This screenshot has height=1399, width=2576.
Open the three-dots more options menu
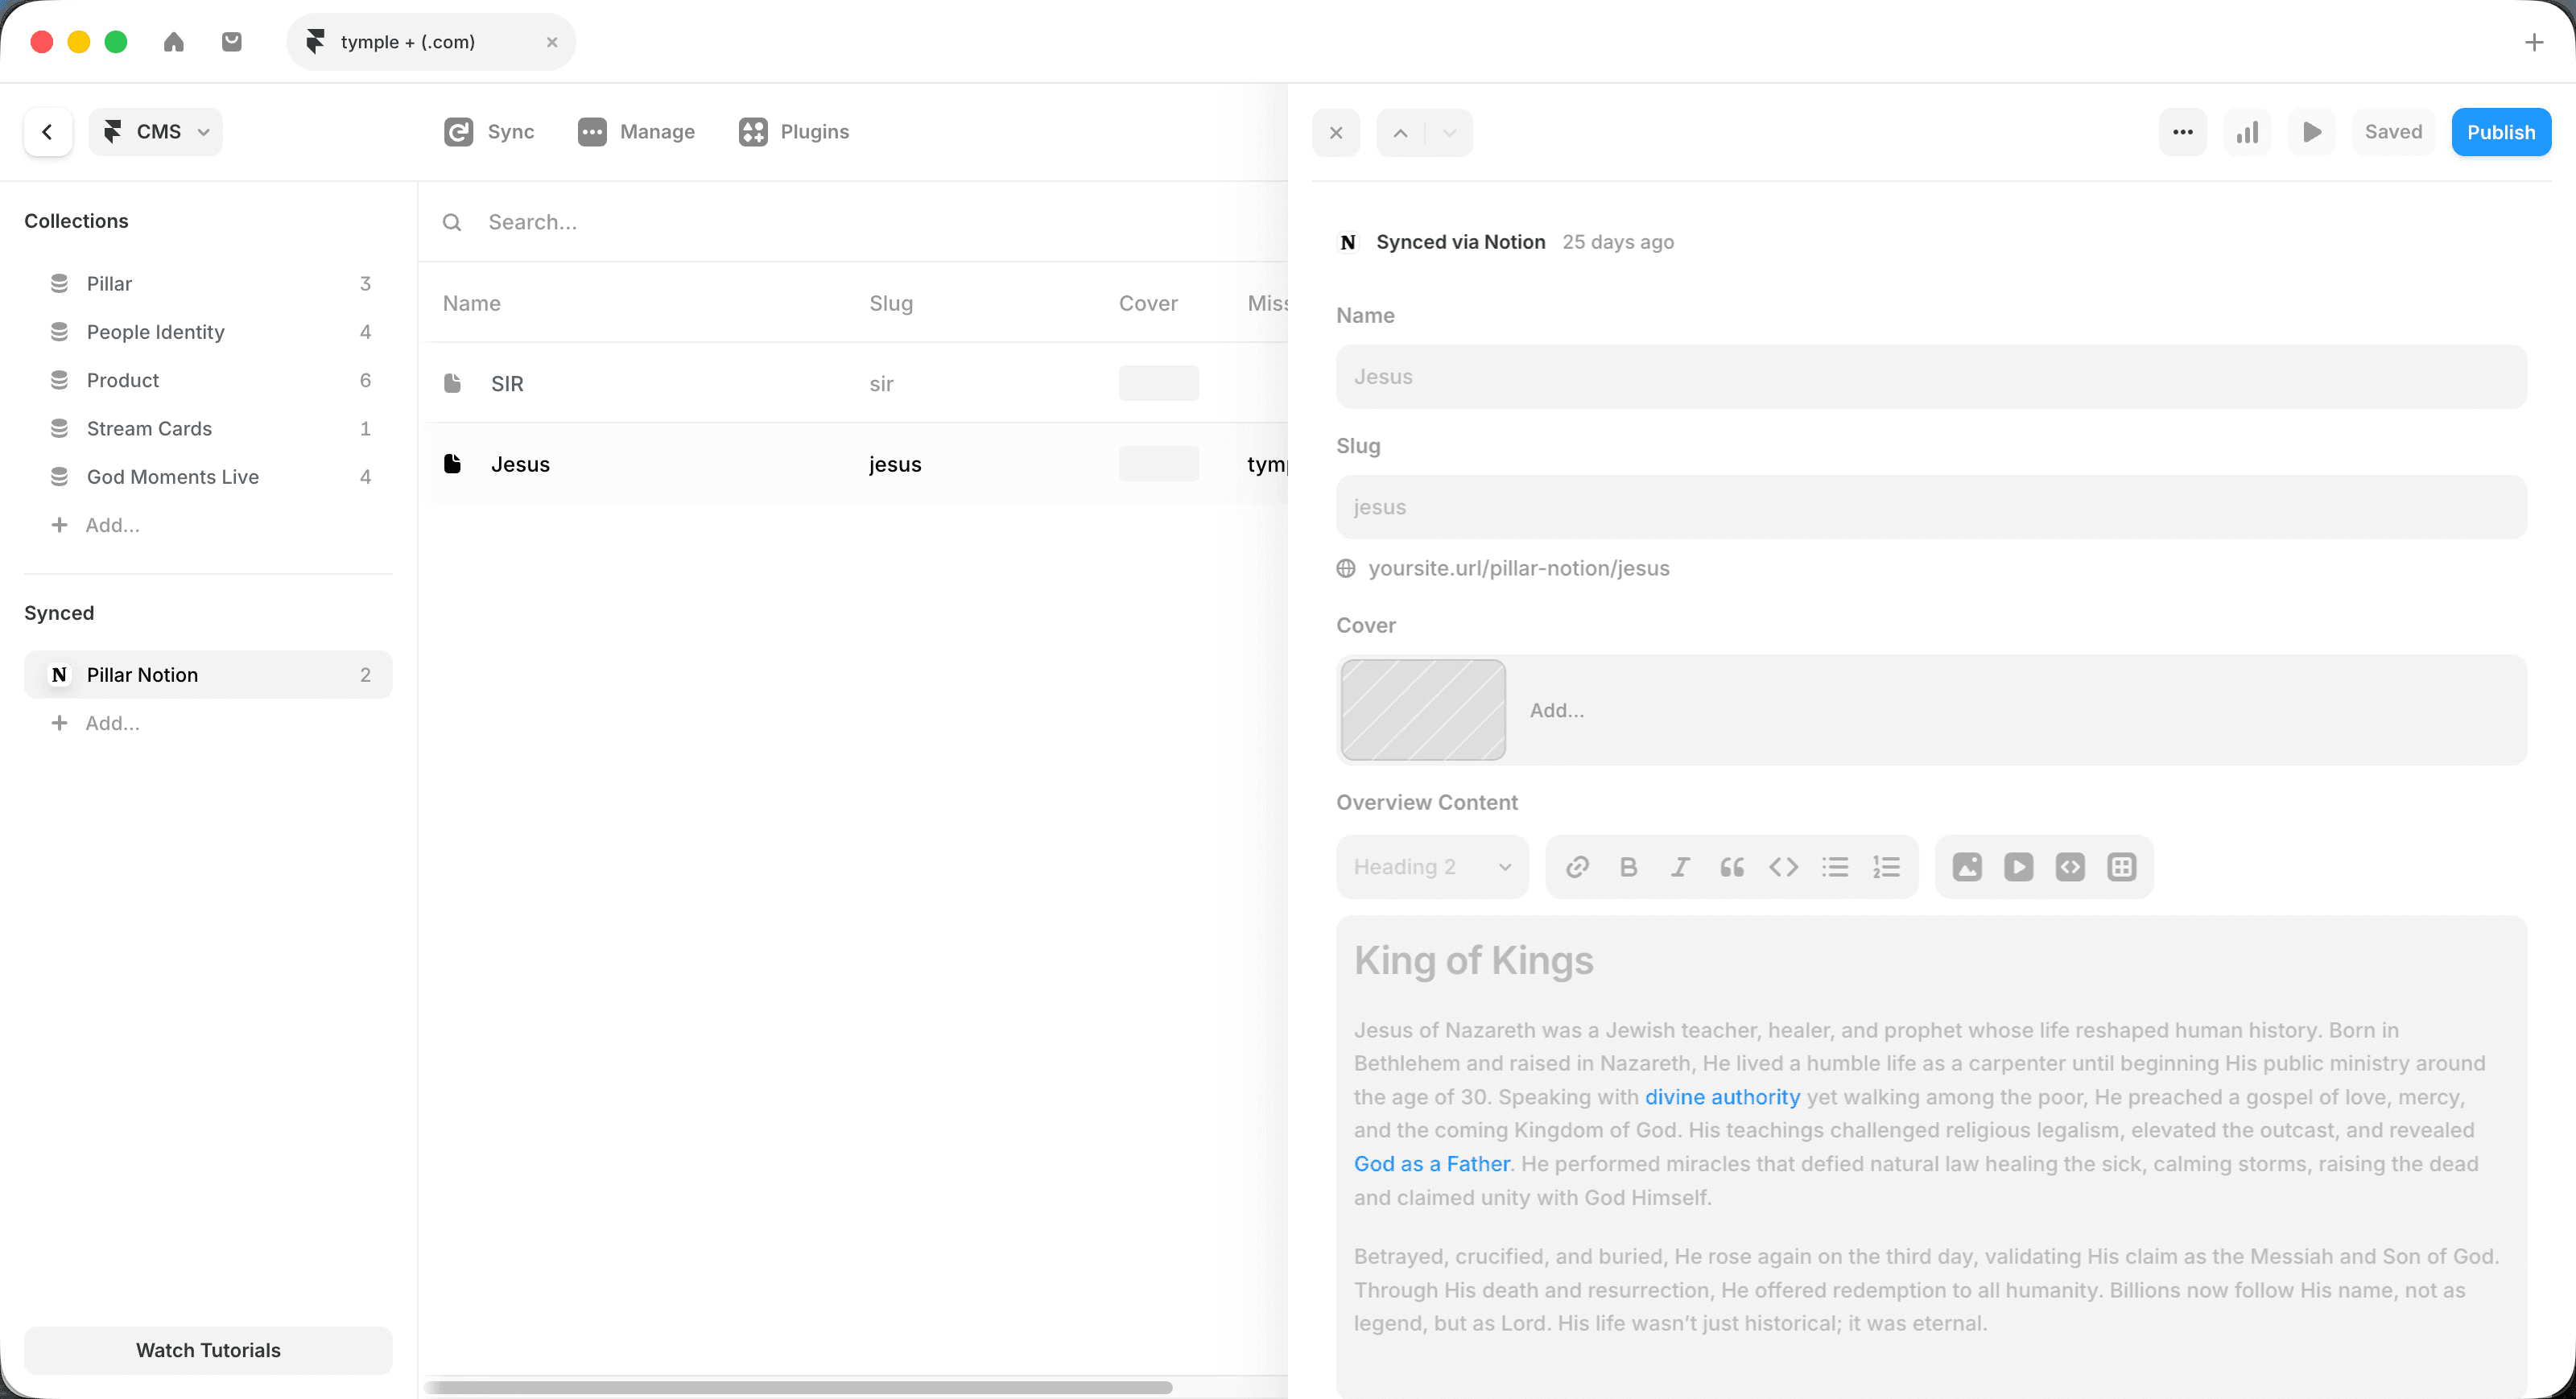coord(2182,132)
